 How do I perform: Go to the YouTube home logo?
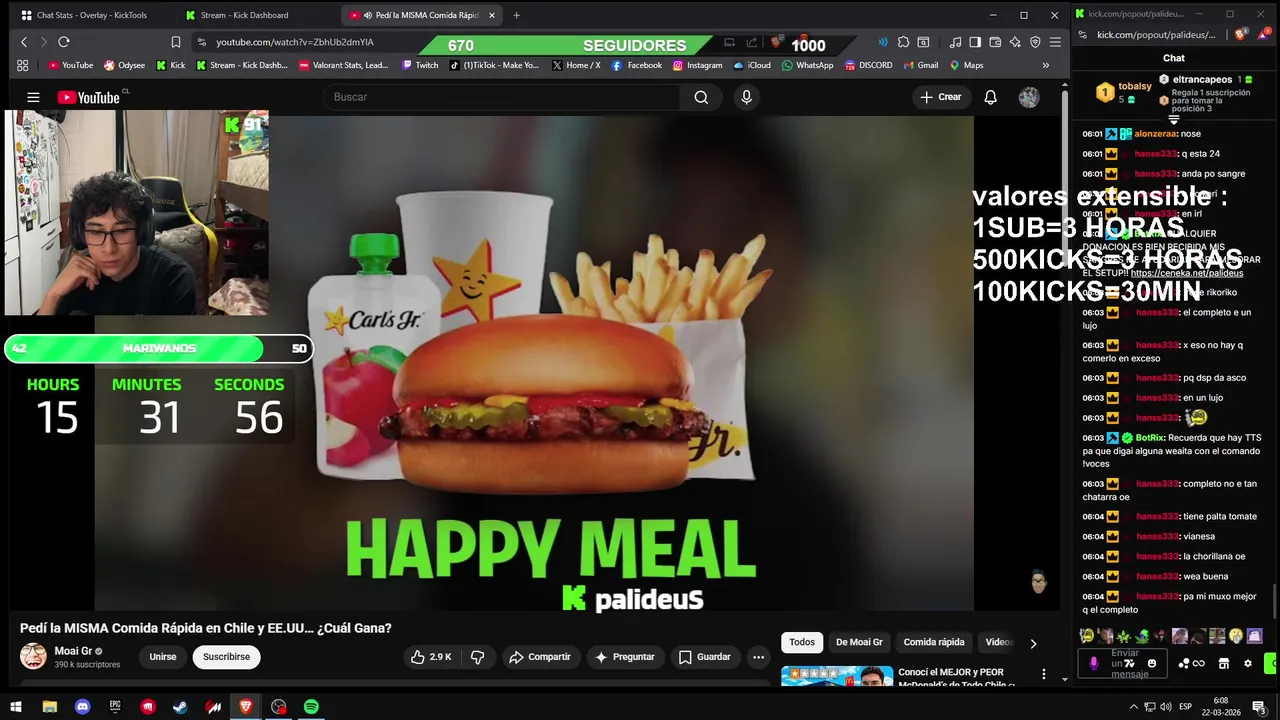[x=88, y=97]
